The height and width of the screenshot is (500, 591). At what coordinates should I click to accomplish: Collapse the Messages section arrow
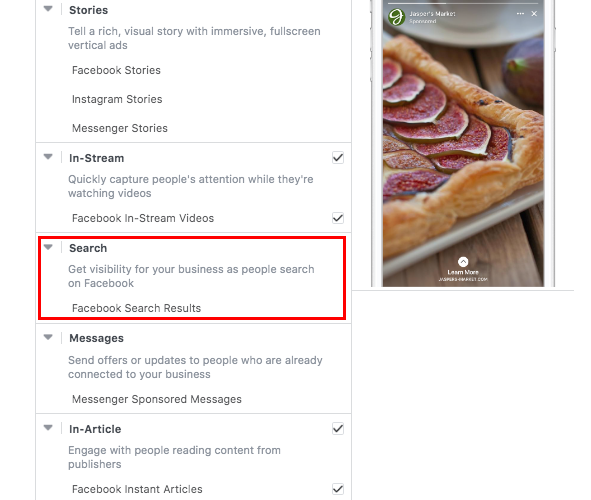(48, 337)
